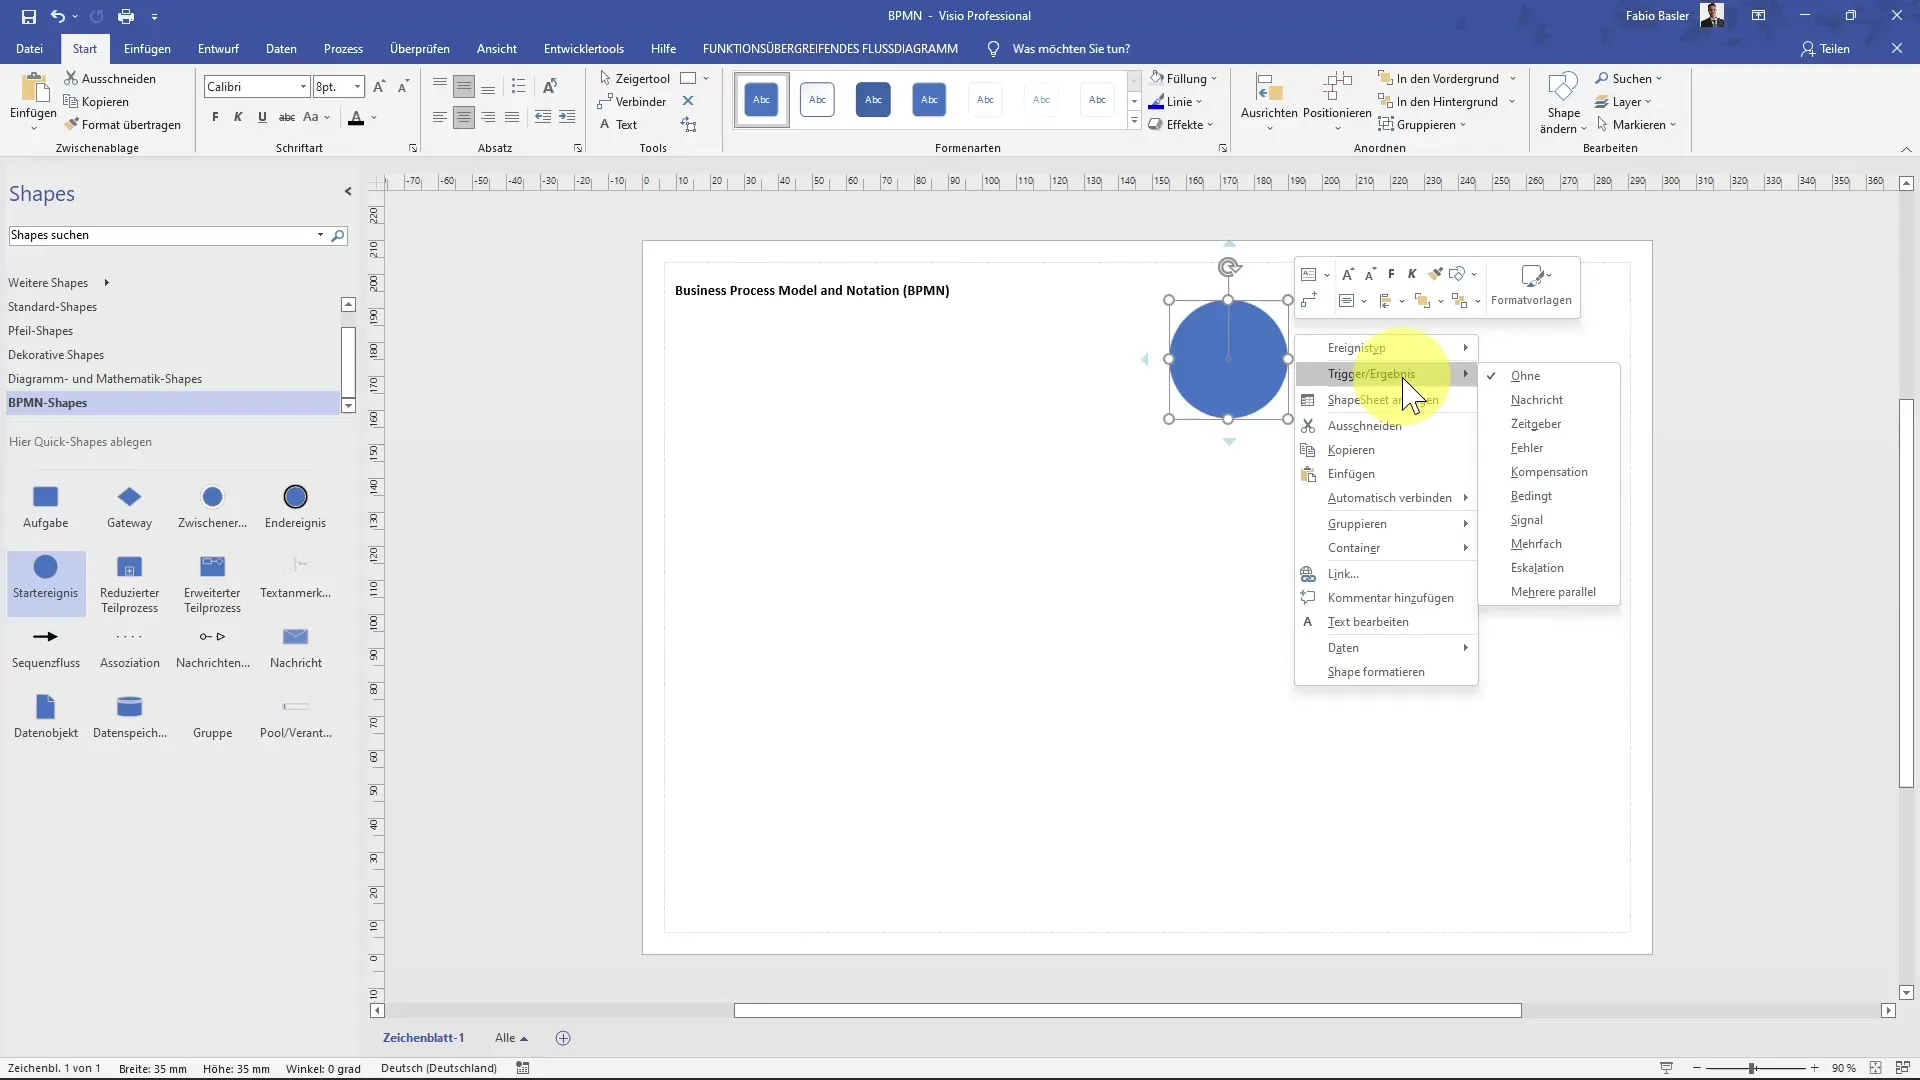Click the Alle pages button

pyautogui.click(x=511, y=1038)
